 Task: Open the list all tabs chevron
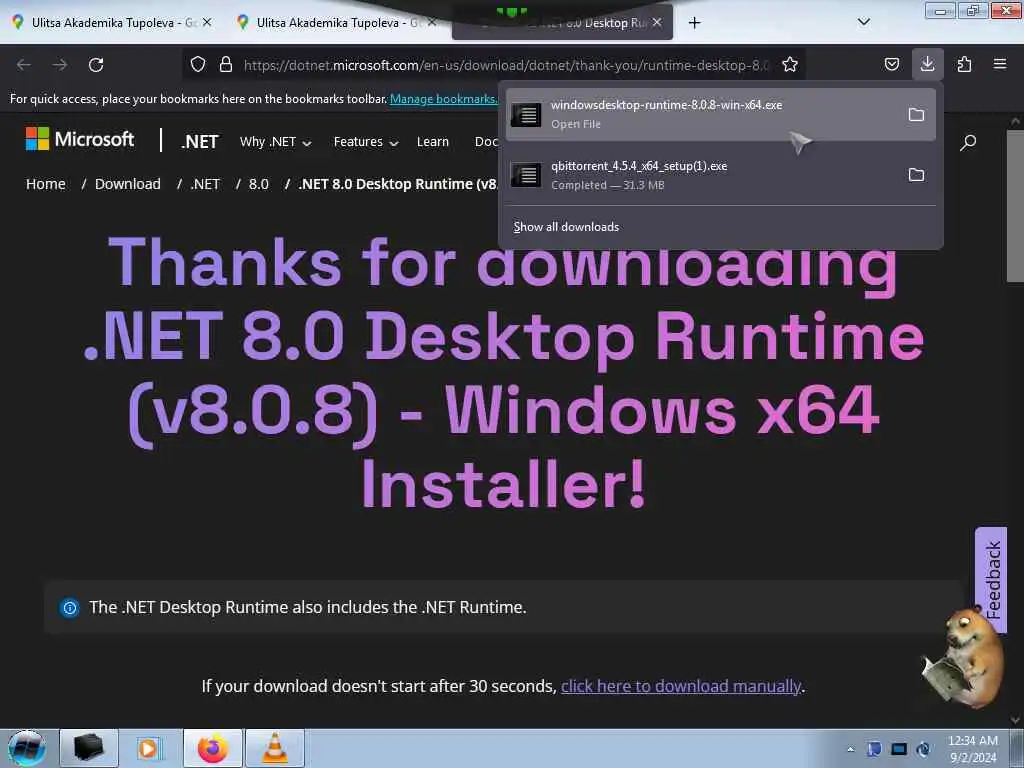tap(863, 22)
